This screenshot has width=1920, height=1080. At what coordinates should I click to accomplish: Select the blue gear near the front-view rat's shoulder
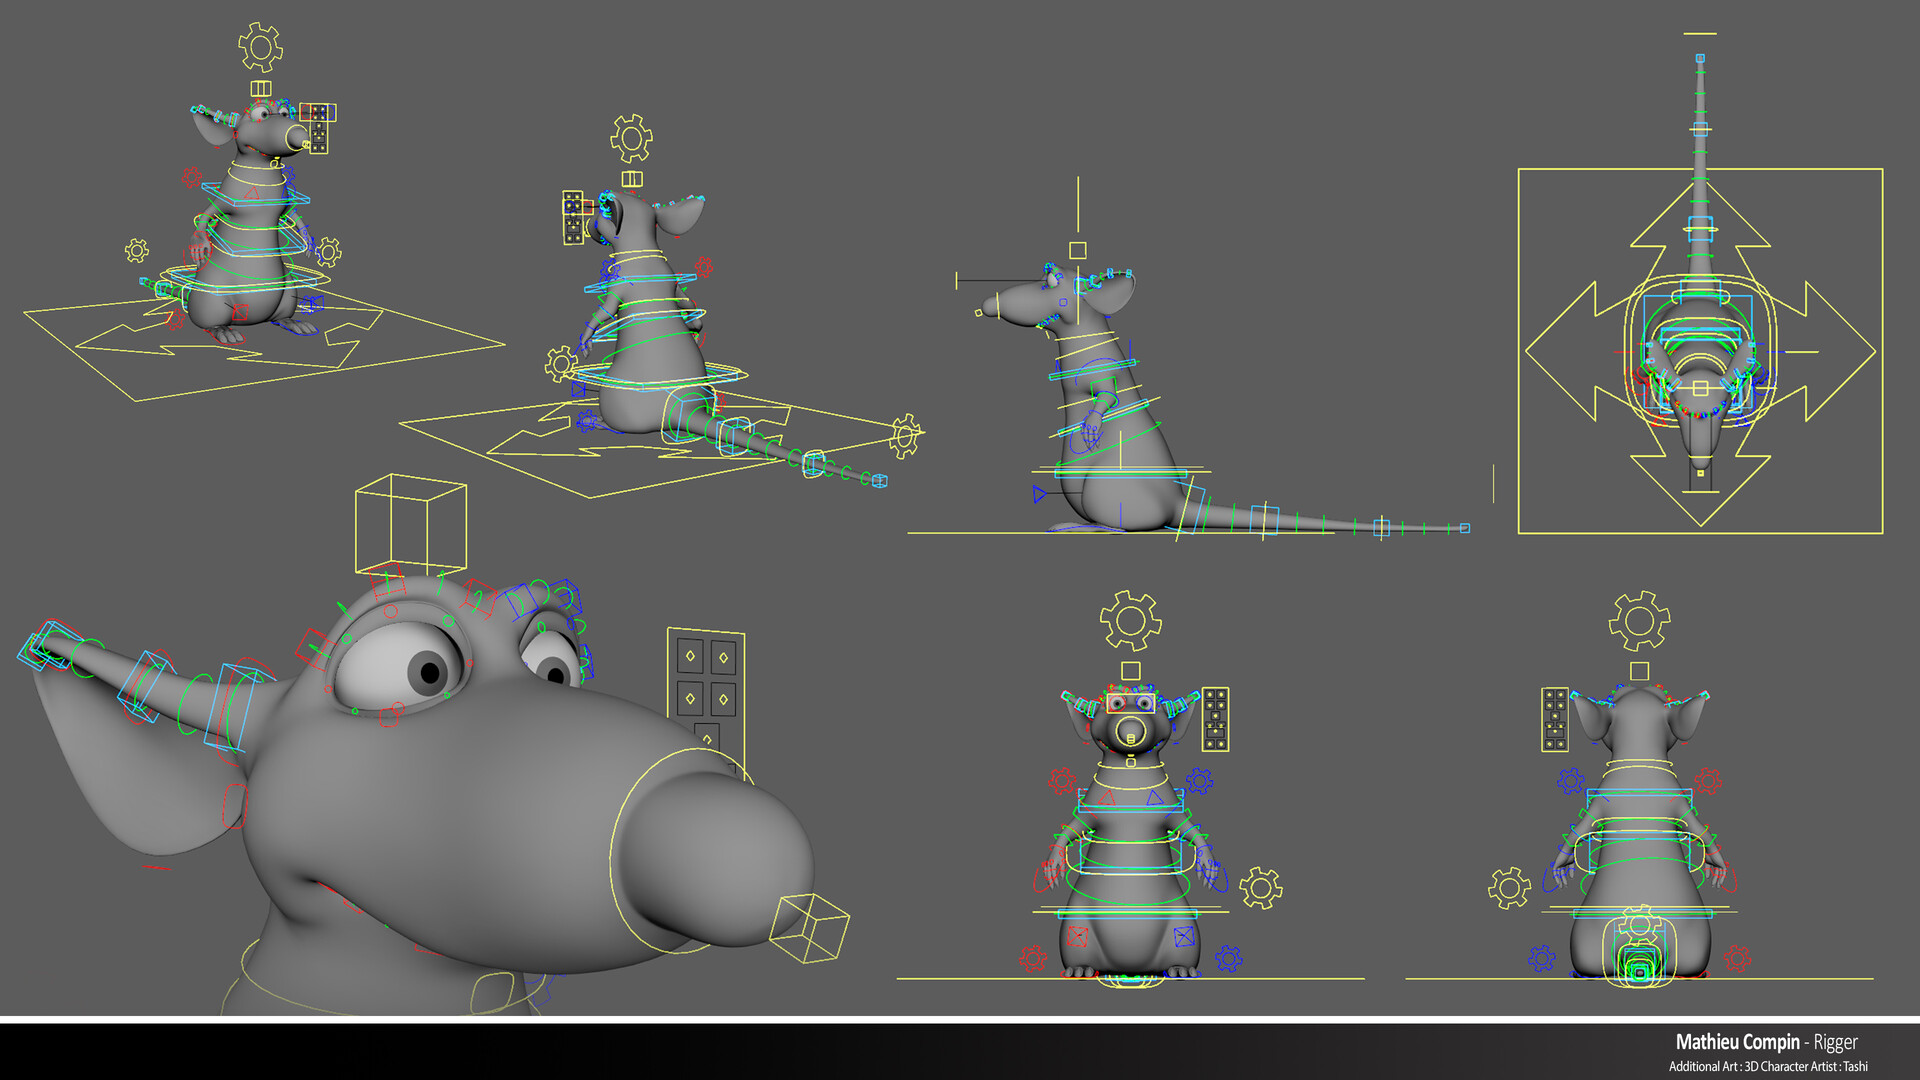point(1199,781)
